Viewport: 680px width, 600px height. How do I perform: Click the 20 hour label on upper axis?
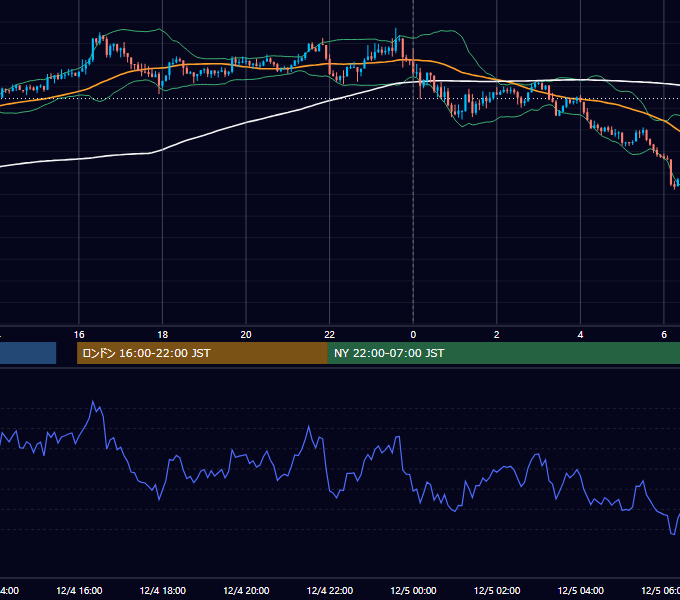click(x=246, y=335)
